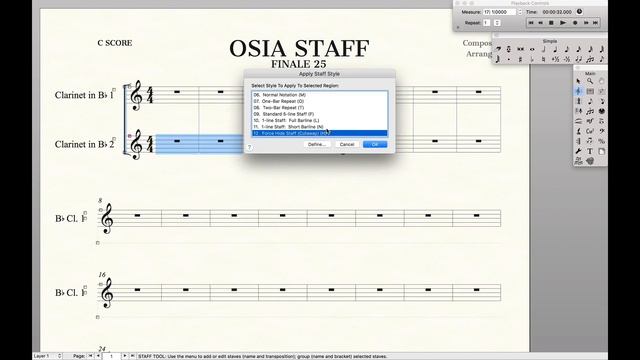Select the Page Layout tool icon
The image size is (640, 360).
[601, 151]
